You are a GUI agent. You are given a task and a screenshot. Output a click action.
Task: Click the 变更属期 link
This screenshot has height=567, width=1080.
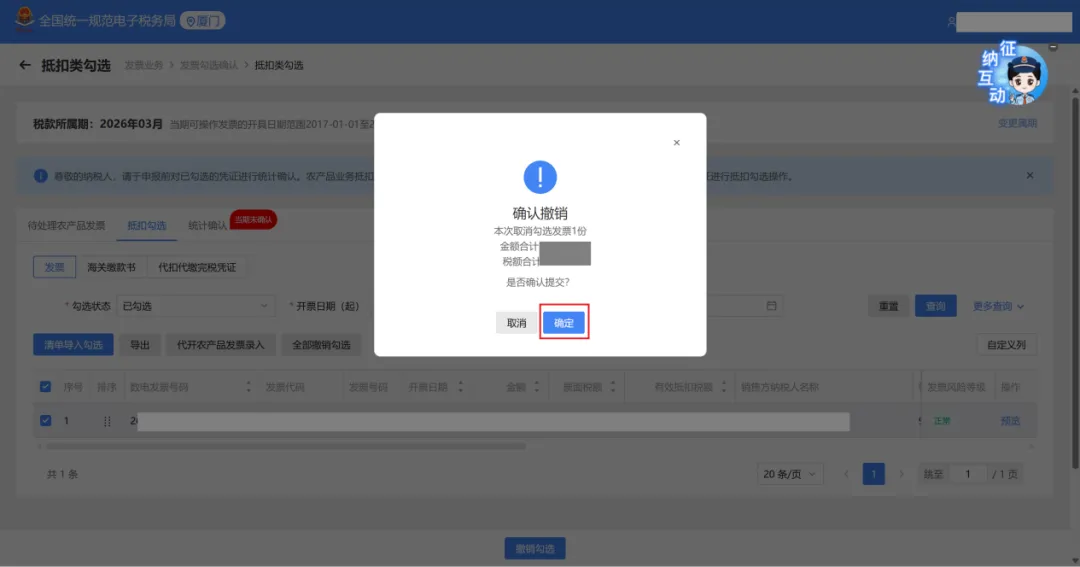point(1017,123)
